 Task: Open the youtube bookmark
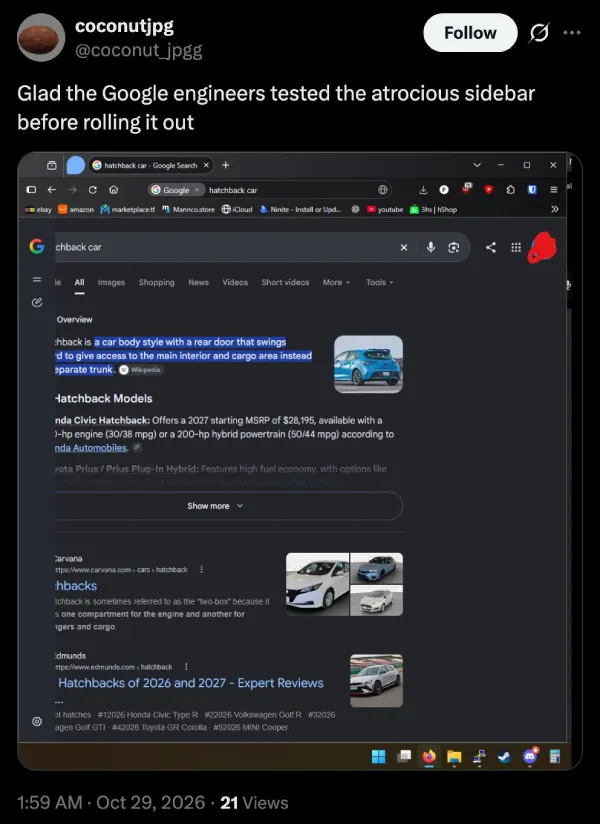click(385, 209)
